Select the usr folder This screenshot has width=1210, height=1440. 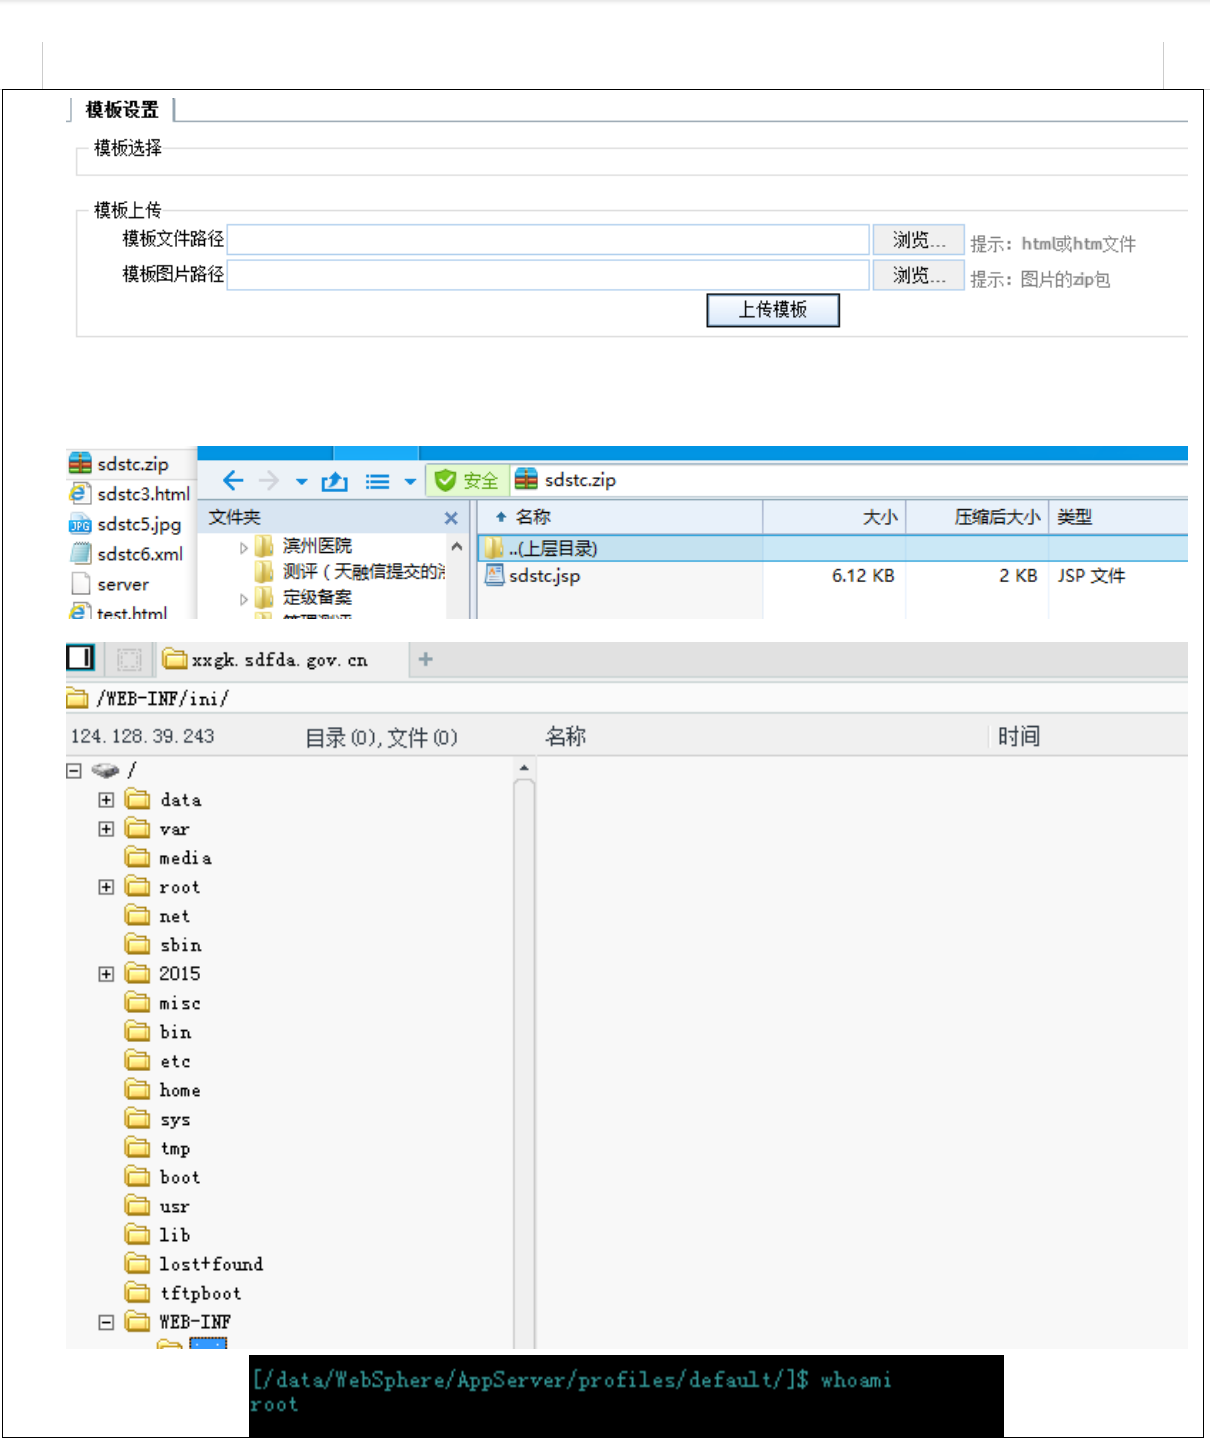coord(158,1206)
